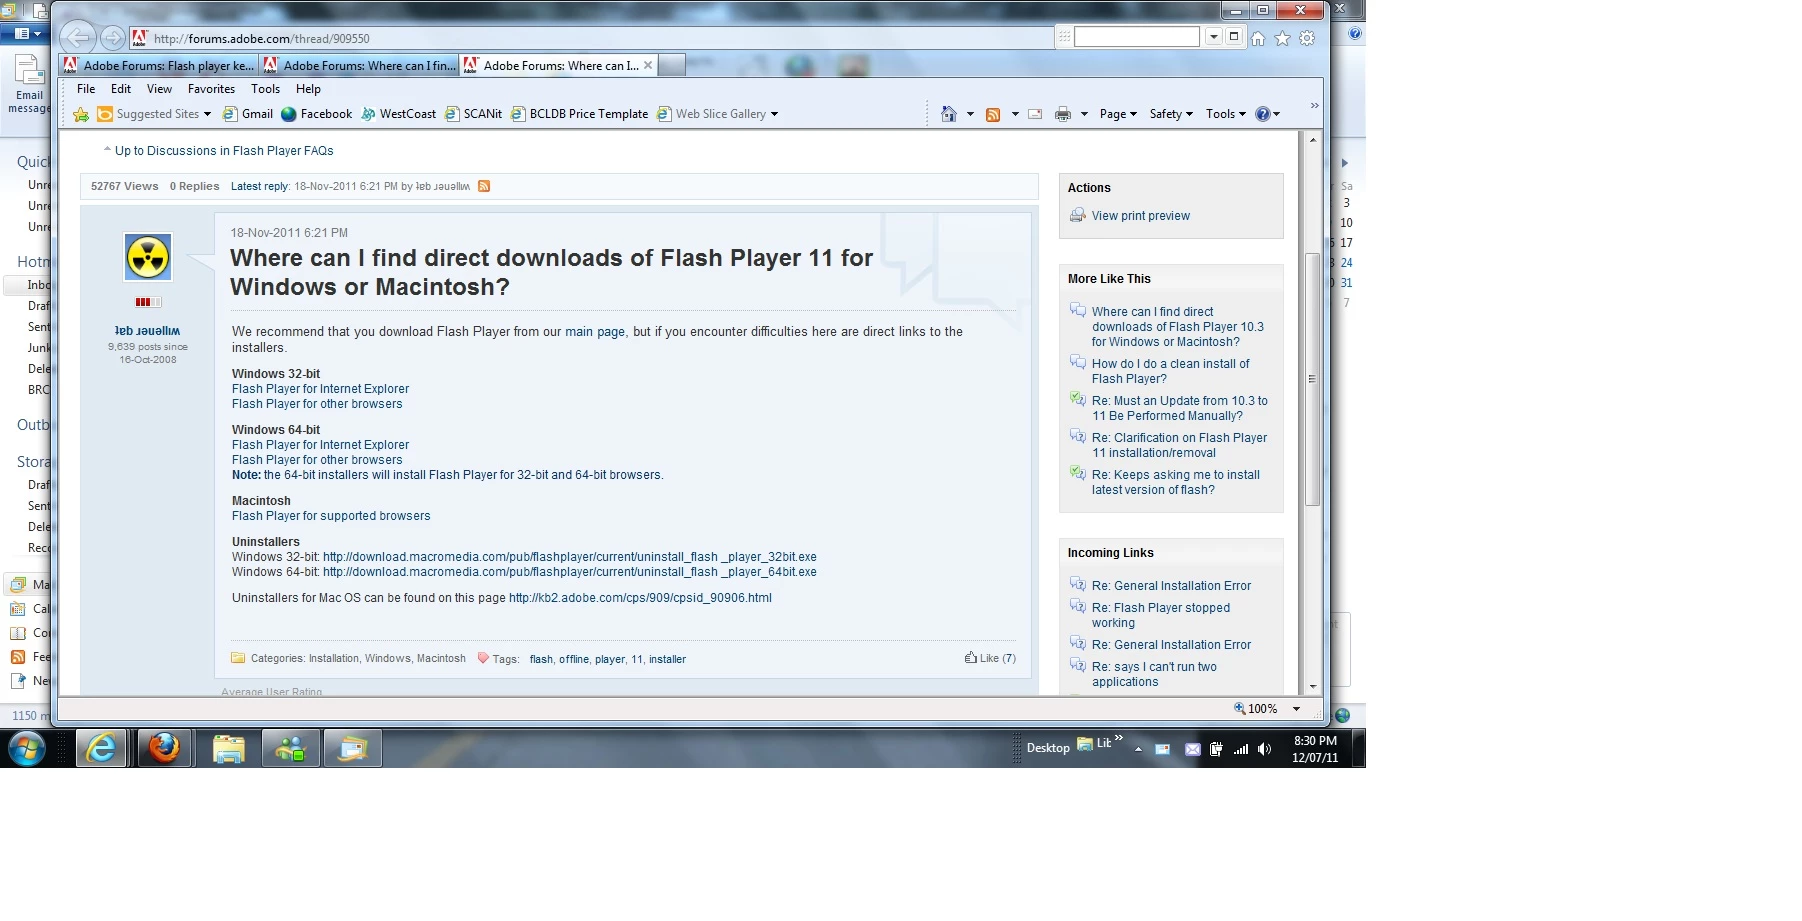This screenshot has width=1802, height=921.
Task: Click the compatibility view icon next to search dropdown
Action: pyautogui.click(x=1234, y=37)
